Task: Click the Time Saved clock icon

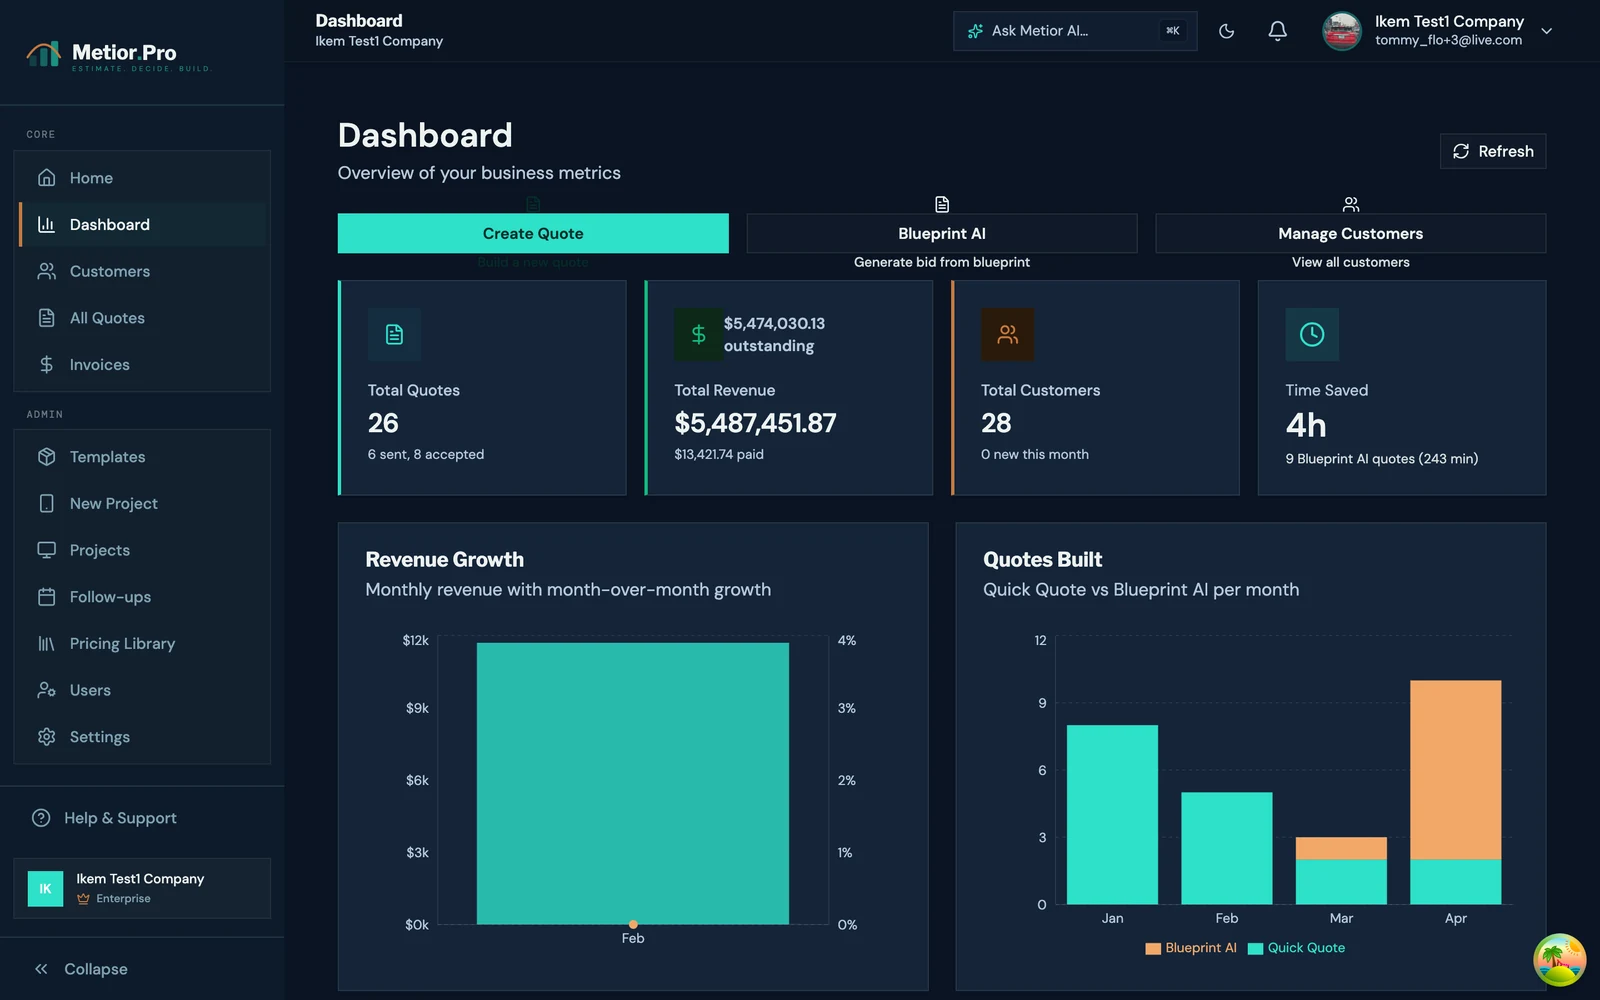Action: (1312, 334)
